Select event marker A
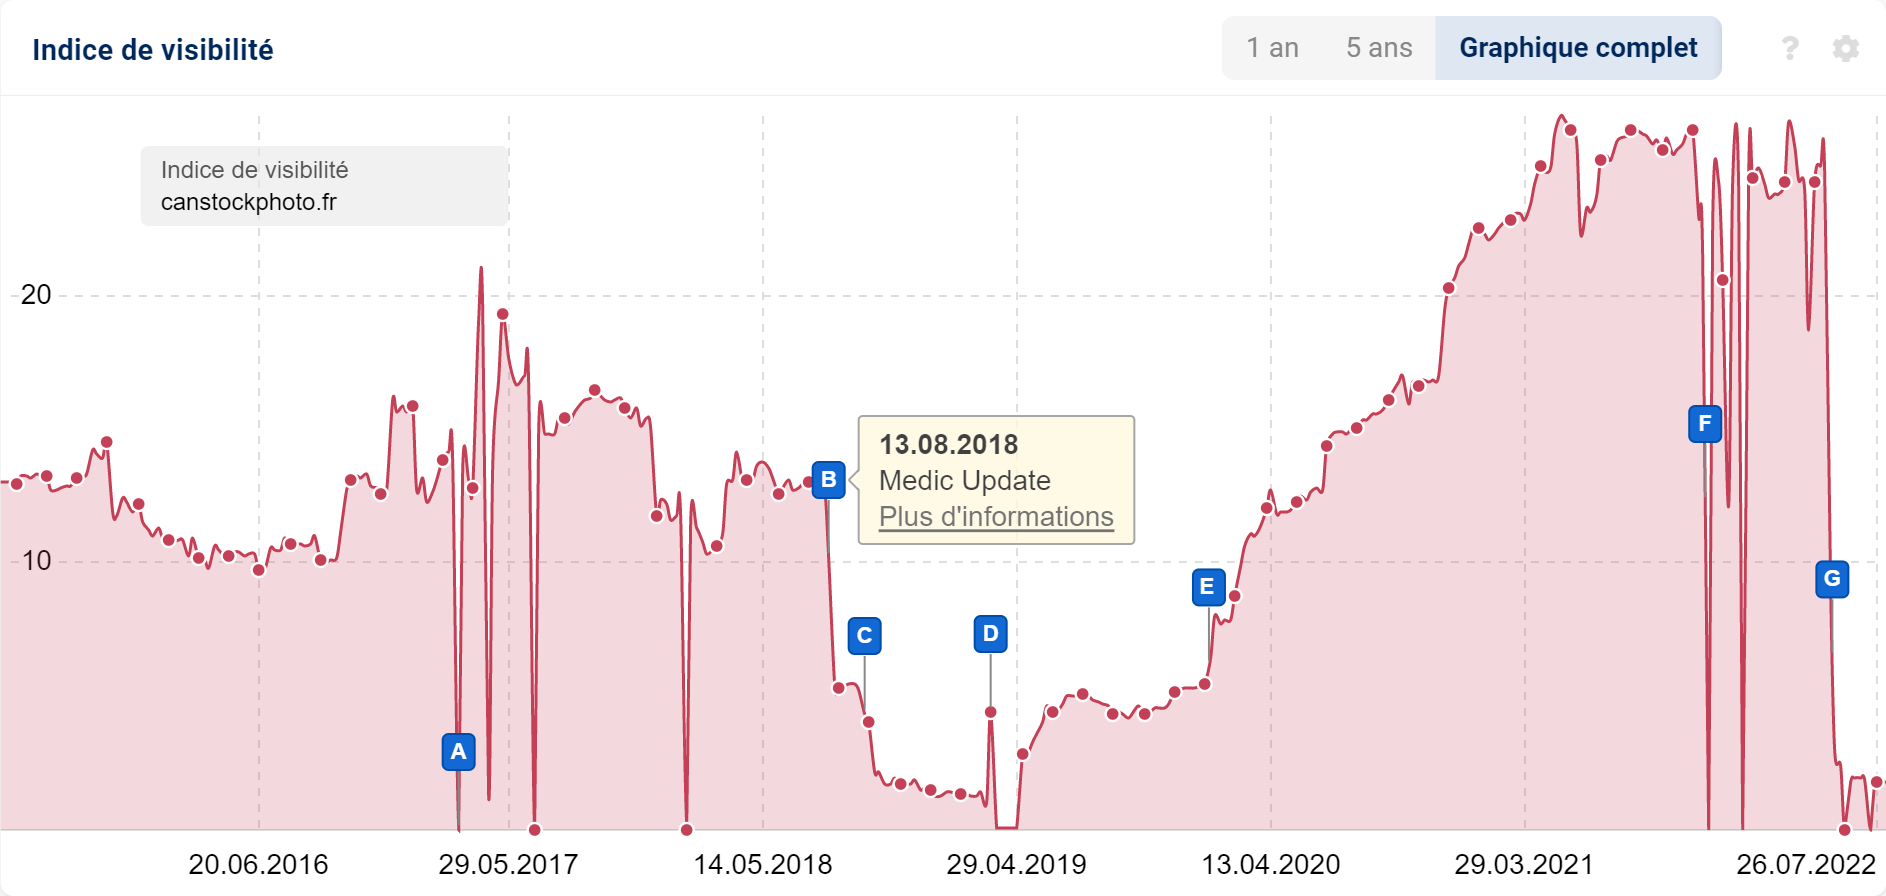The height and width of the screenshot is (896, 1886). [x=459, y=752]
